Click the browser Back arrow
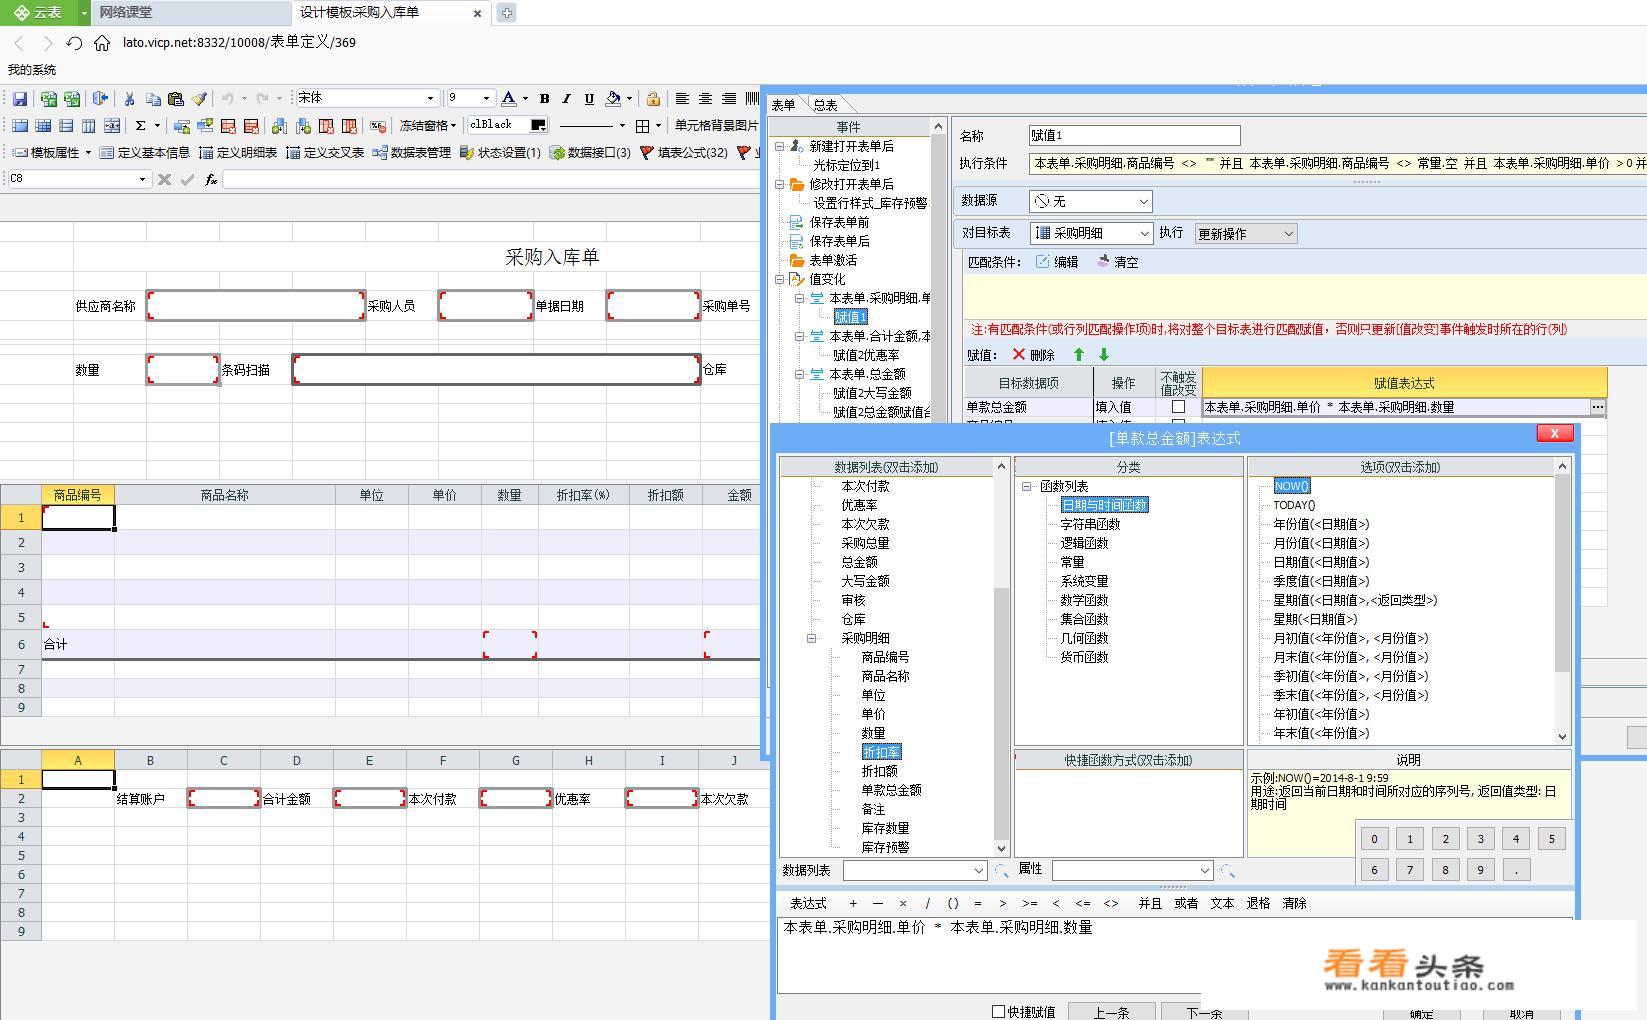 pyautogui.click(x=18, y=42)
